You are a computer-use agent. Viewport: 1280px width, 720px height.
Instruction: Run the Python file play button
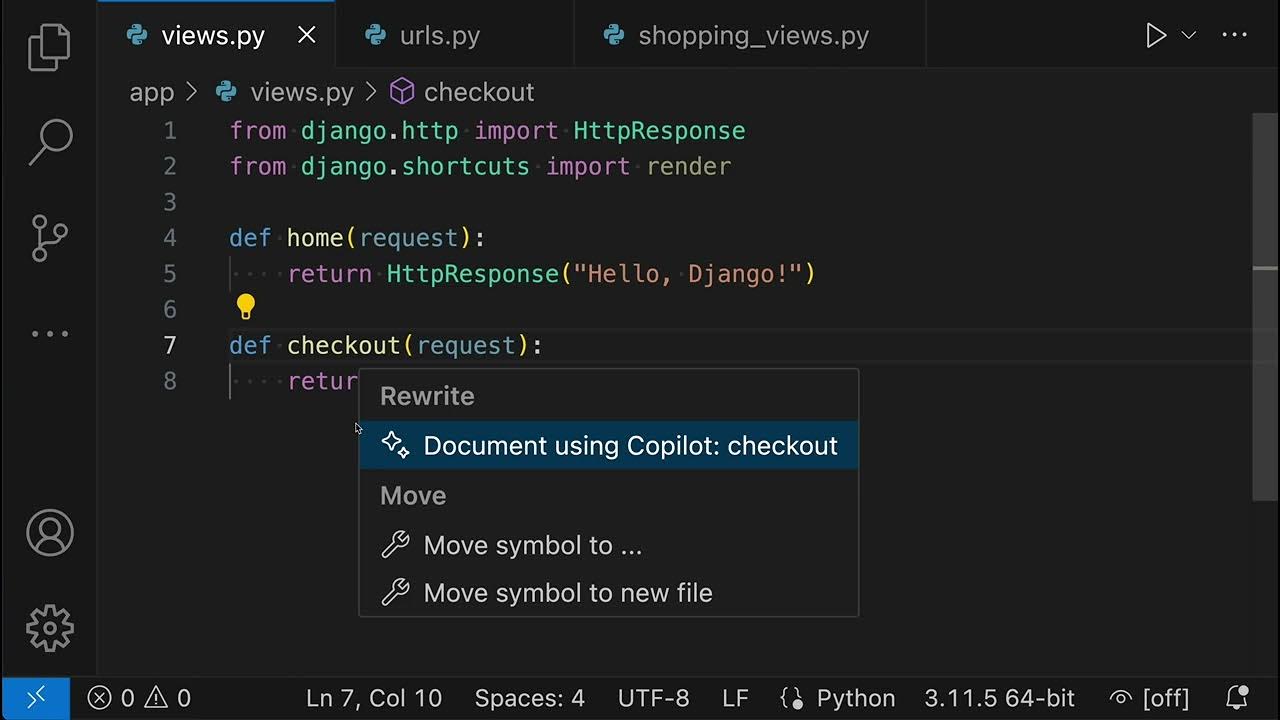pyautogui.click(x=1156, y=36)
